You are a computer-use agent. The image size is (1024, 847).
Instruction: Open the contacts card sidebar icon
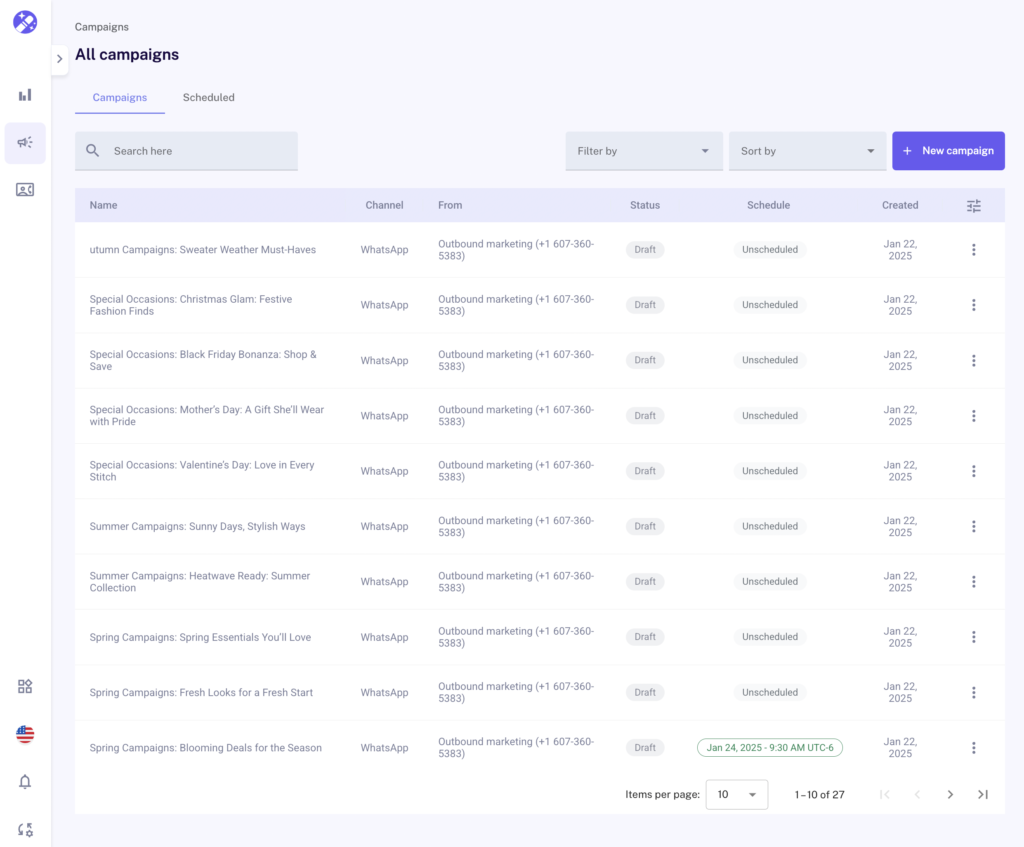[x=25, y=190]
